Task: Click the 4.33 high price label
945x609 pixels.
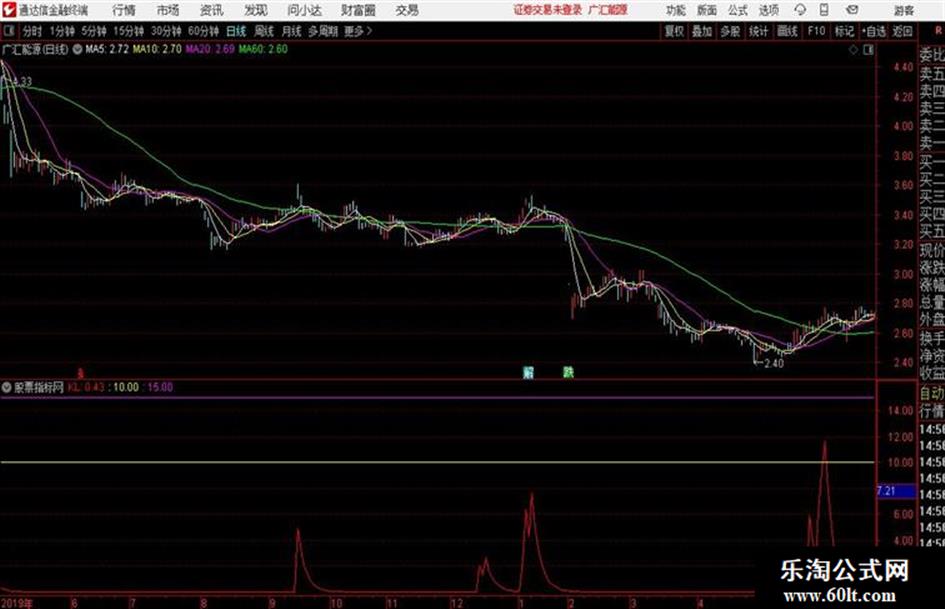Action: [x=22, y=81]
